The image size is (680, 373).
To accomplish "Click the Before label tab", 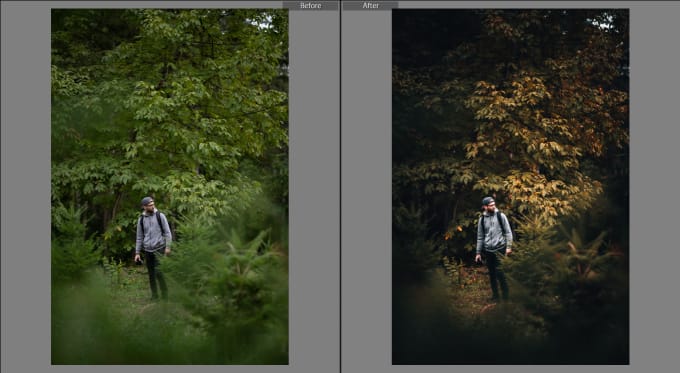I will click(311, 5).
